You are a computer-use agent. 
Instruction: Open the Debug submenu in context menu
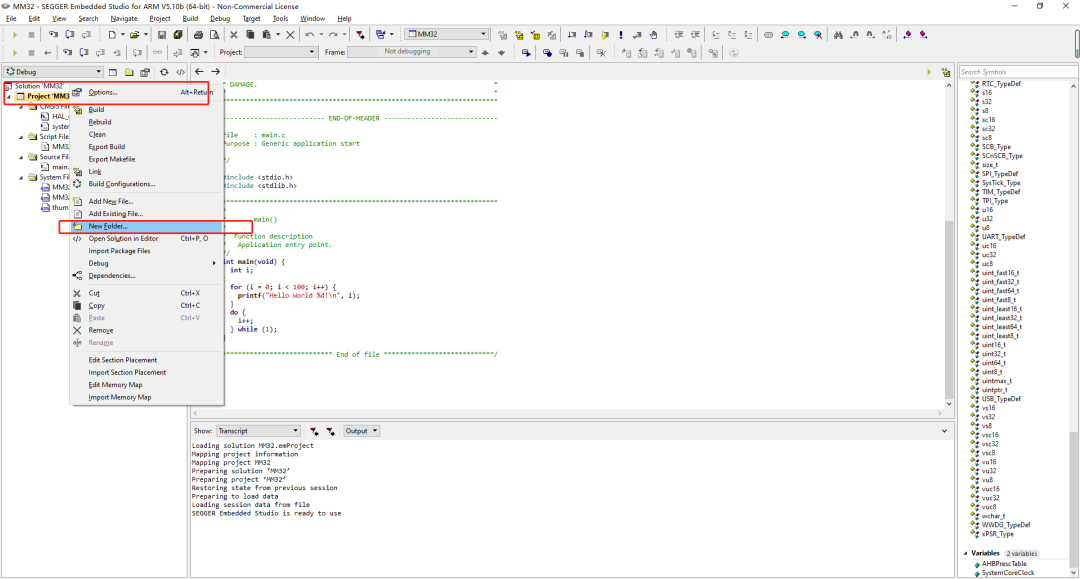pyautogui.click(x=147, y=264)
